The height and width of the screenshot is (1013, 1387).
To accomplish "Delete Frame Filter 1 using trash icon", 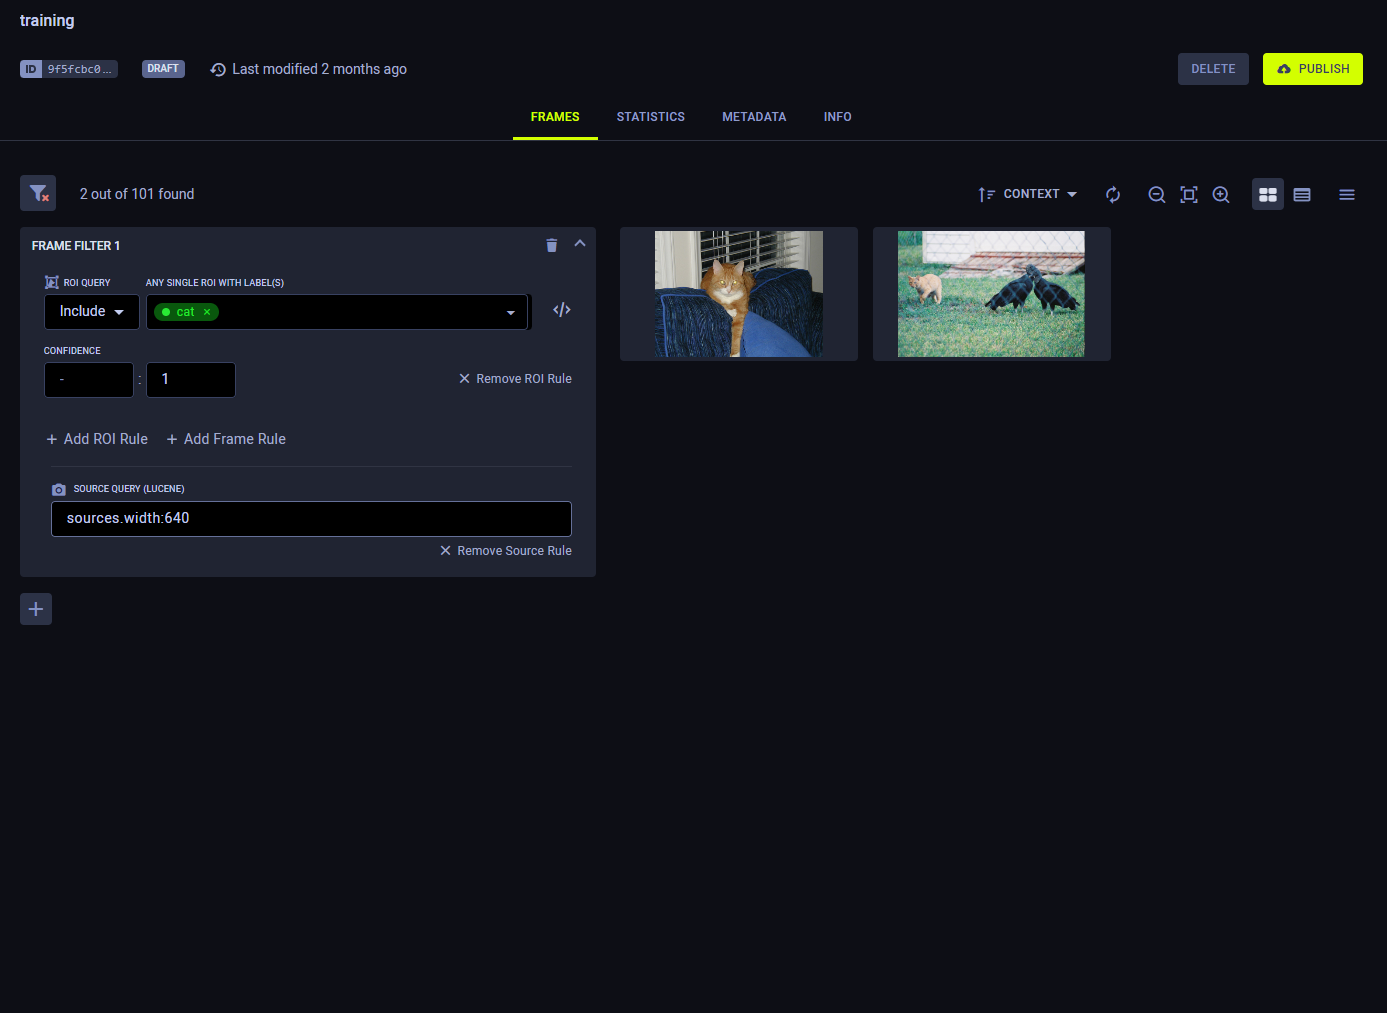I will click(x=551, y=246).
